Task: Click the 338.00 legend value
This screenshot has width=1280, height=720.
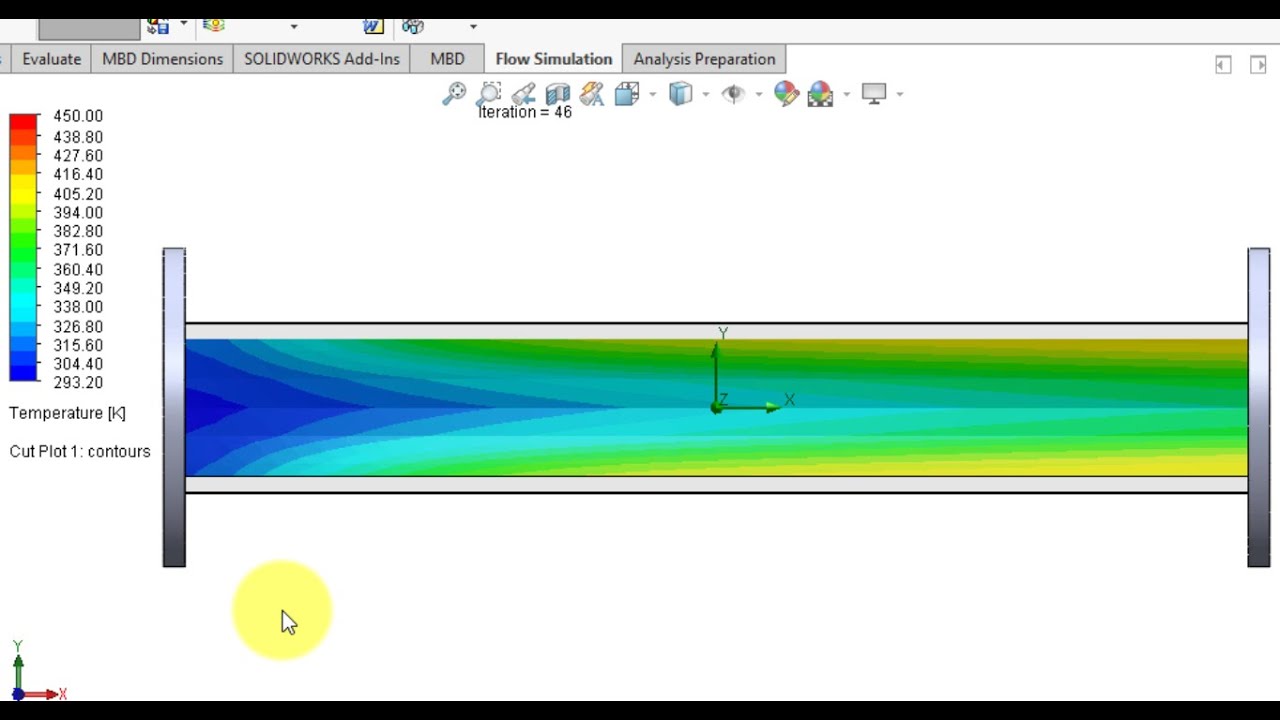Action: [78, 307]
